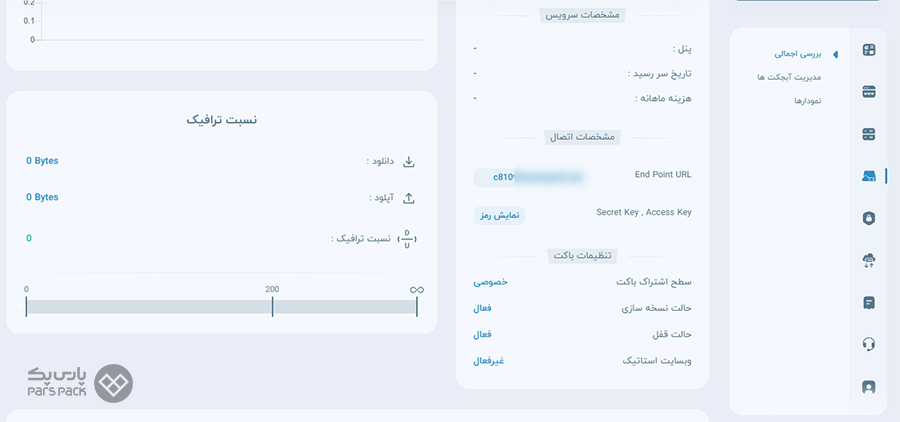The image size is (900, 422).
Task: Open the مدیریت آبجکت ها menu item
Action: [789, 77]
